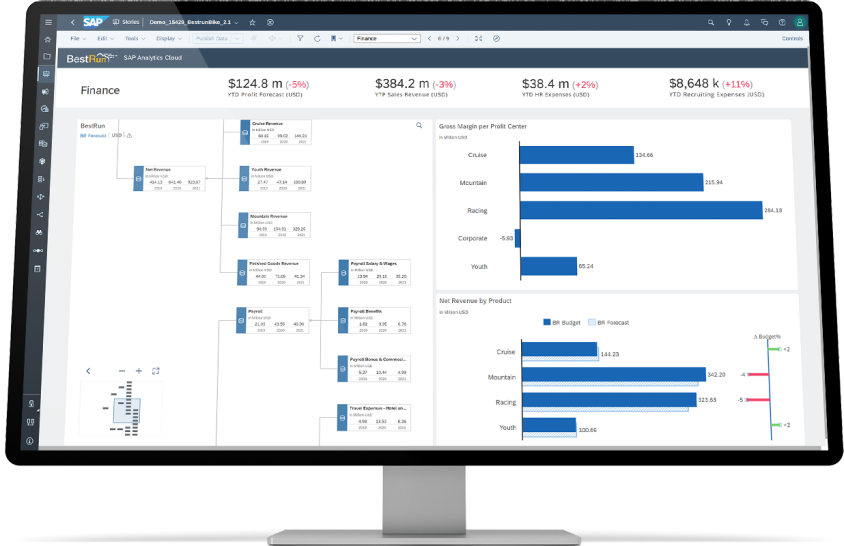
Task: Select the Payroll tree node
Action: [273, 320]
